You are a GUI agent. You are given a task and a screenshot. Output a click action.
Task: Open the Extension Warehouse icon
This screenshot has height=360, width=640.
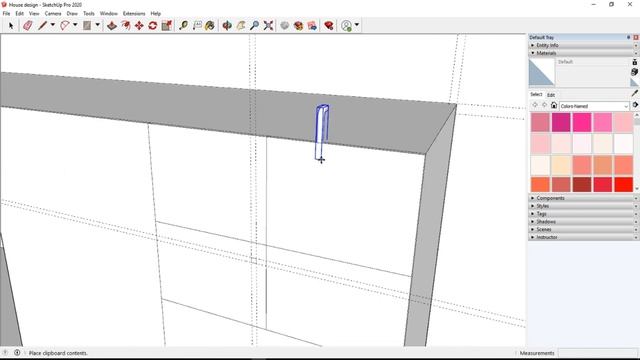(298, 25)
